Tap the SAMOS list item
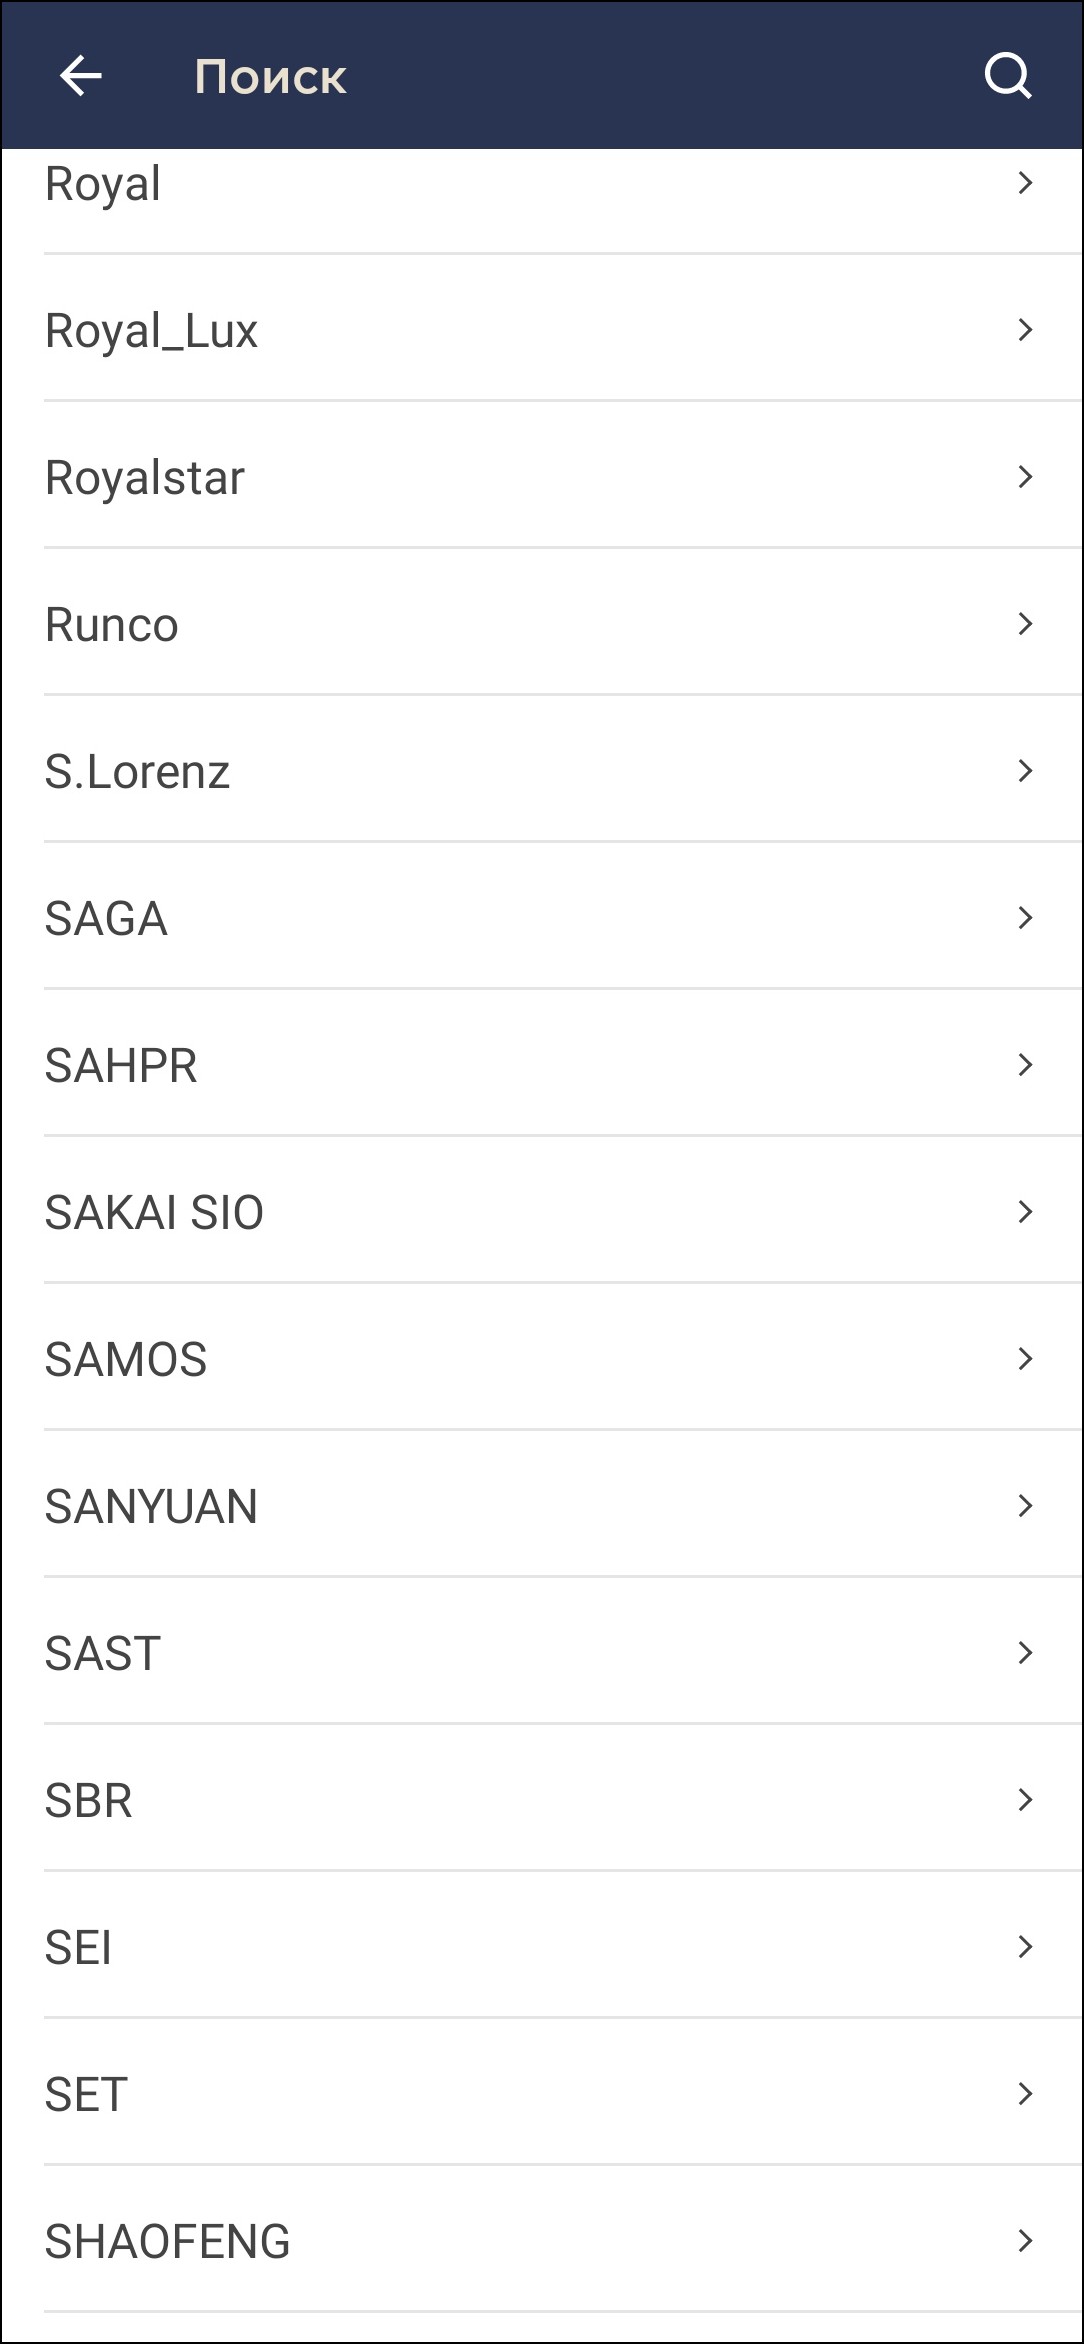 point(126,1360)
